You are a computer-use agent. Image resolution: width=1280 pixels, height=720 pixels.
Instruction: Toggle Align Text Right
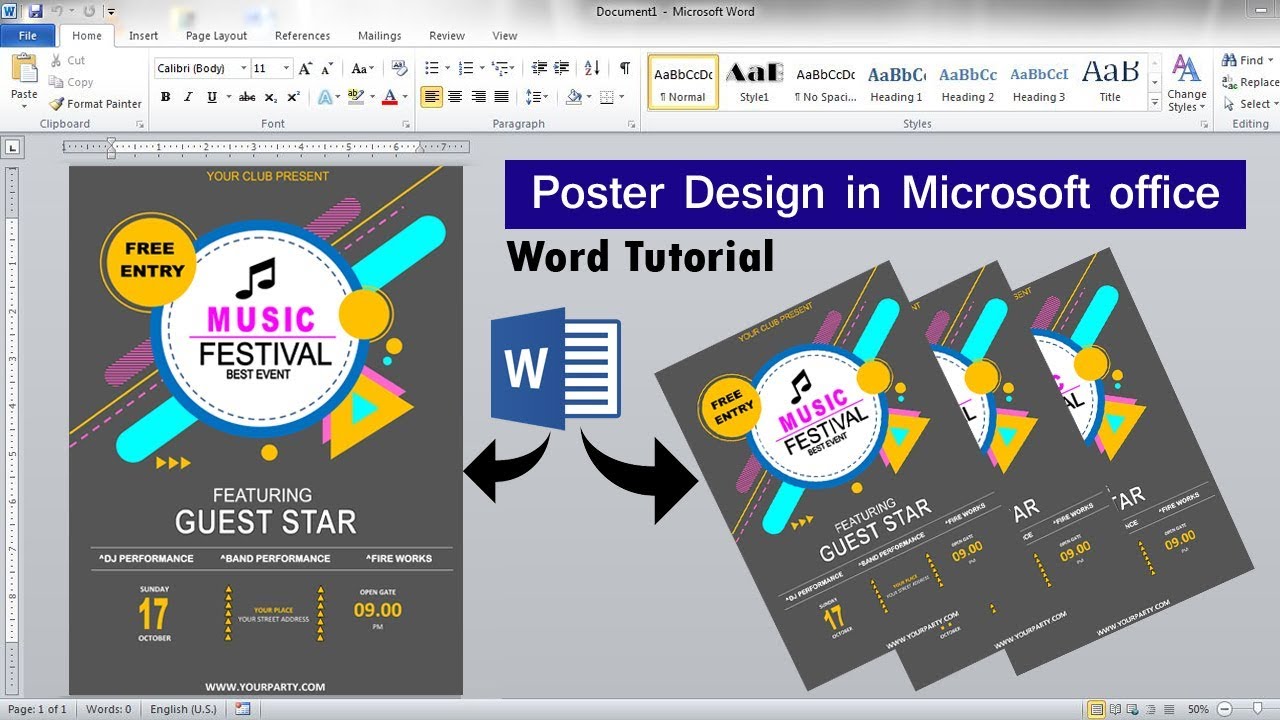pyautogui.click(x=478, y=97)
